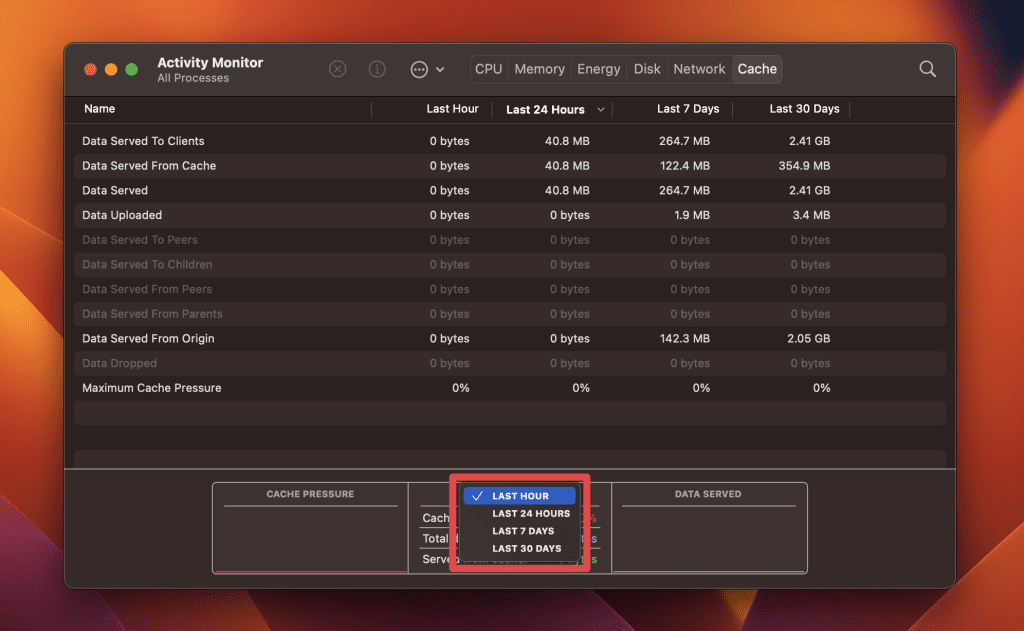This screenshot has width=1024, height=631.
Task: Click the 354.9 MB value
Action: pos(804,166)
